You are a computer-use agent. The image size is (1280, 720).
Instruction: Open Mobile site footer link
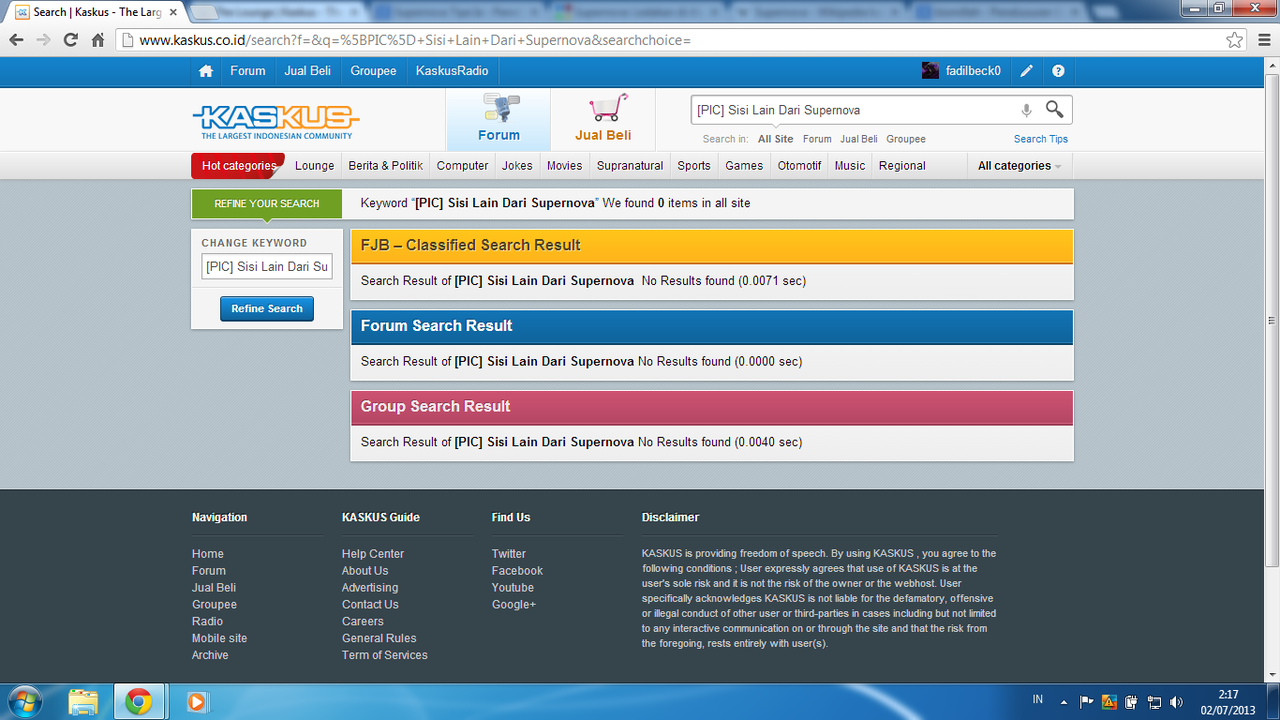click(219, 638)
